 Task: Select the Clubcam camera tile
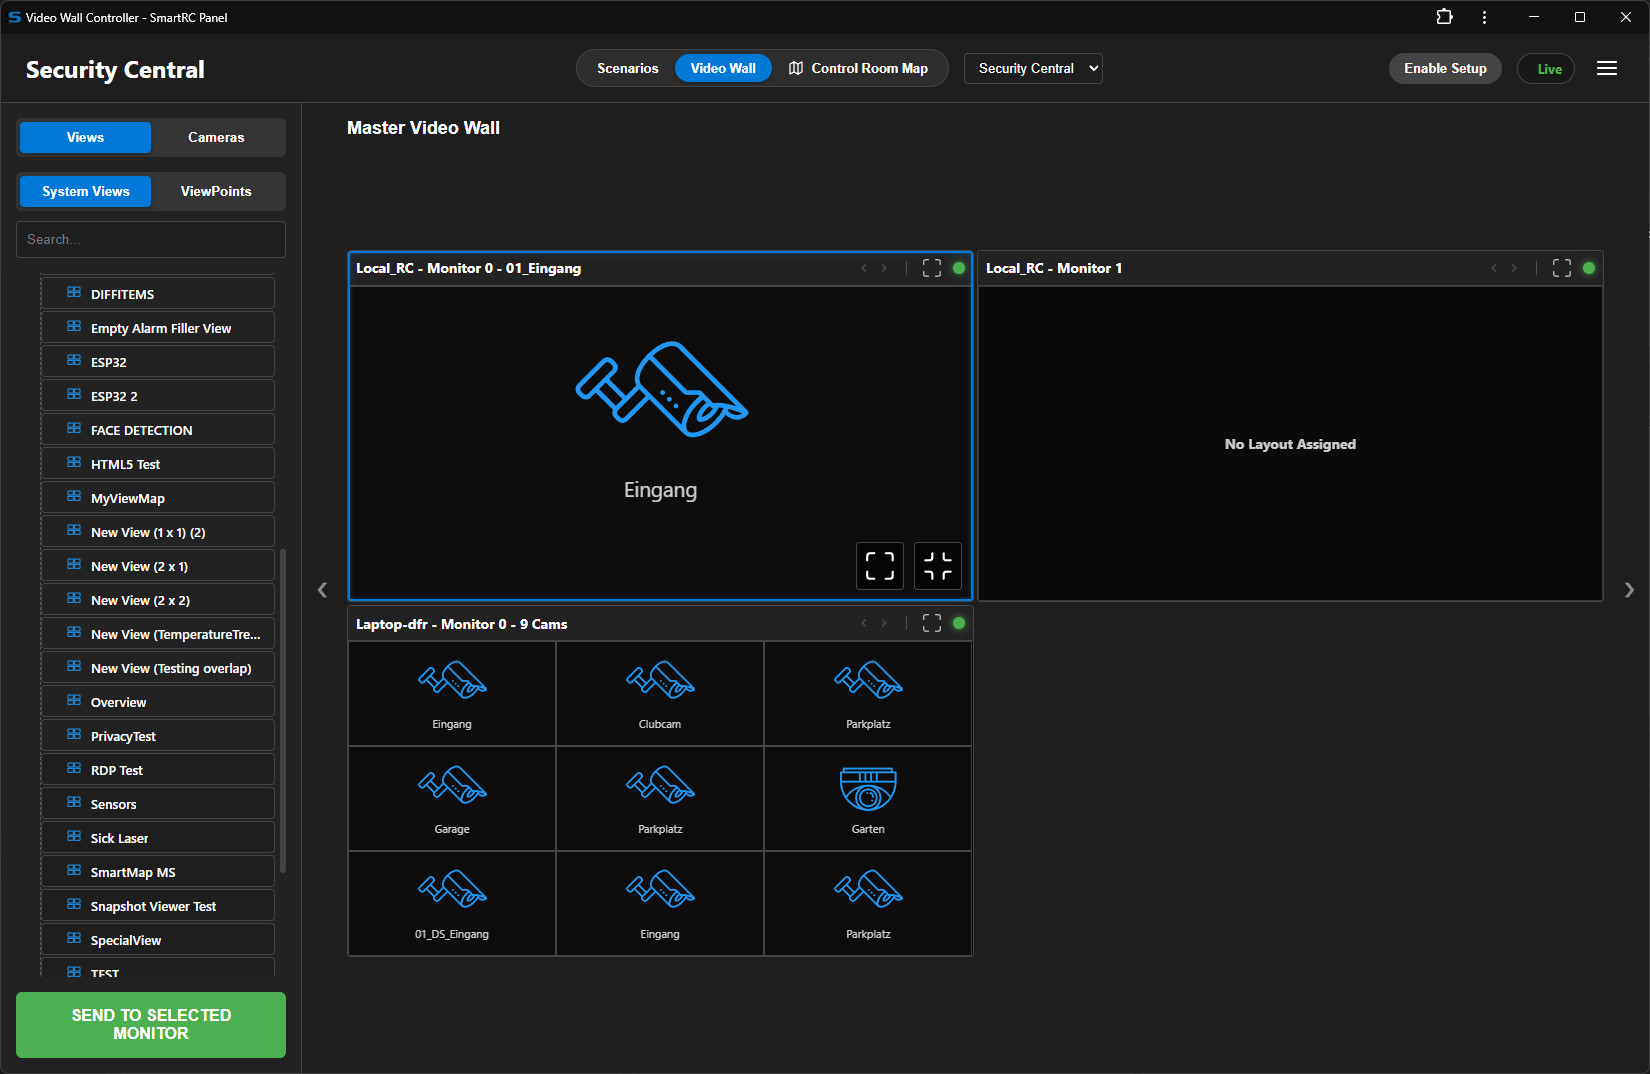[x=660, y=694]
